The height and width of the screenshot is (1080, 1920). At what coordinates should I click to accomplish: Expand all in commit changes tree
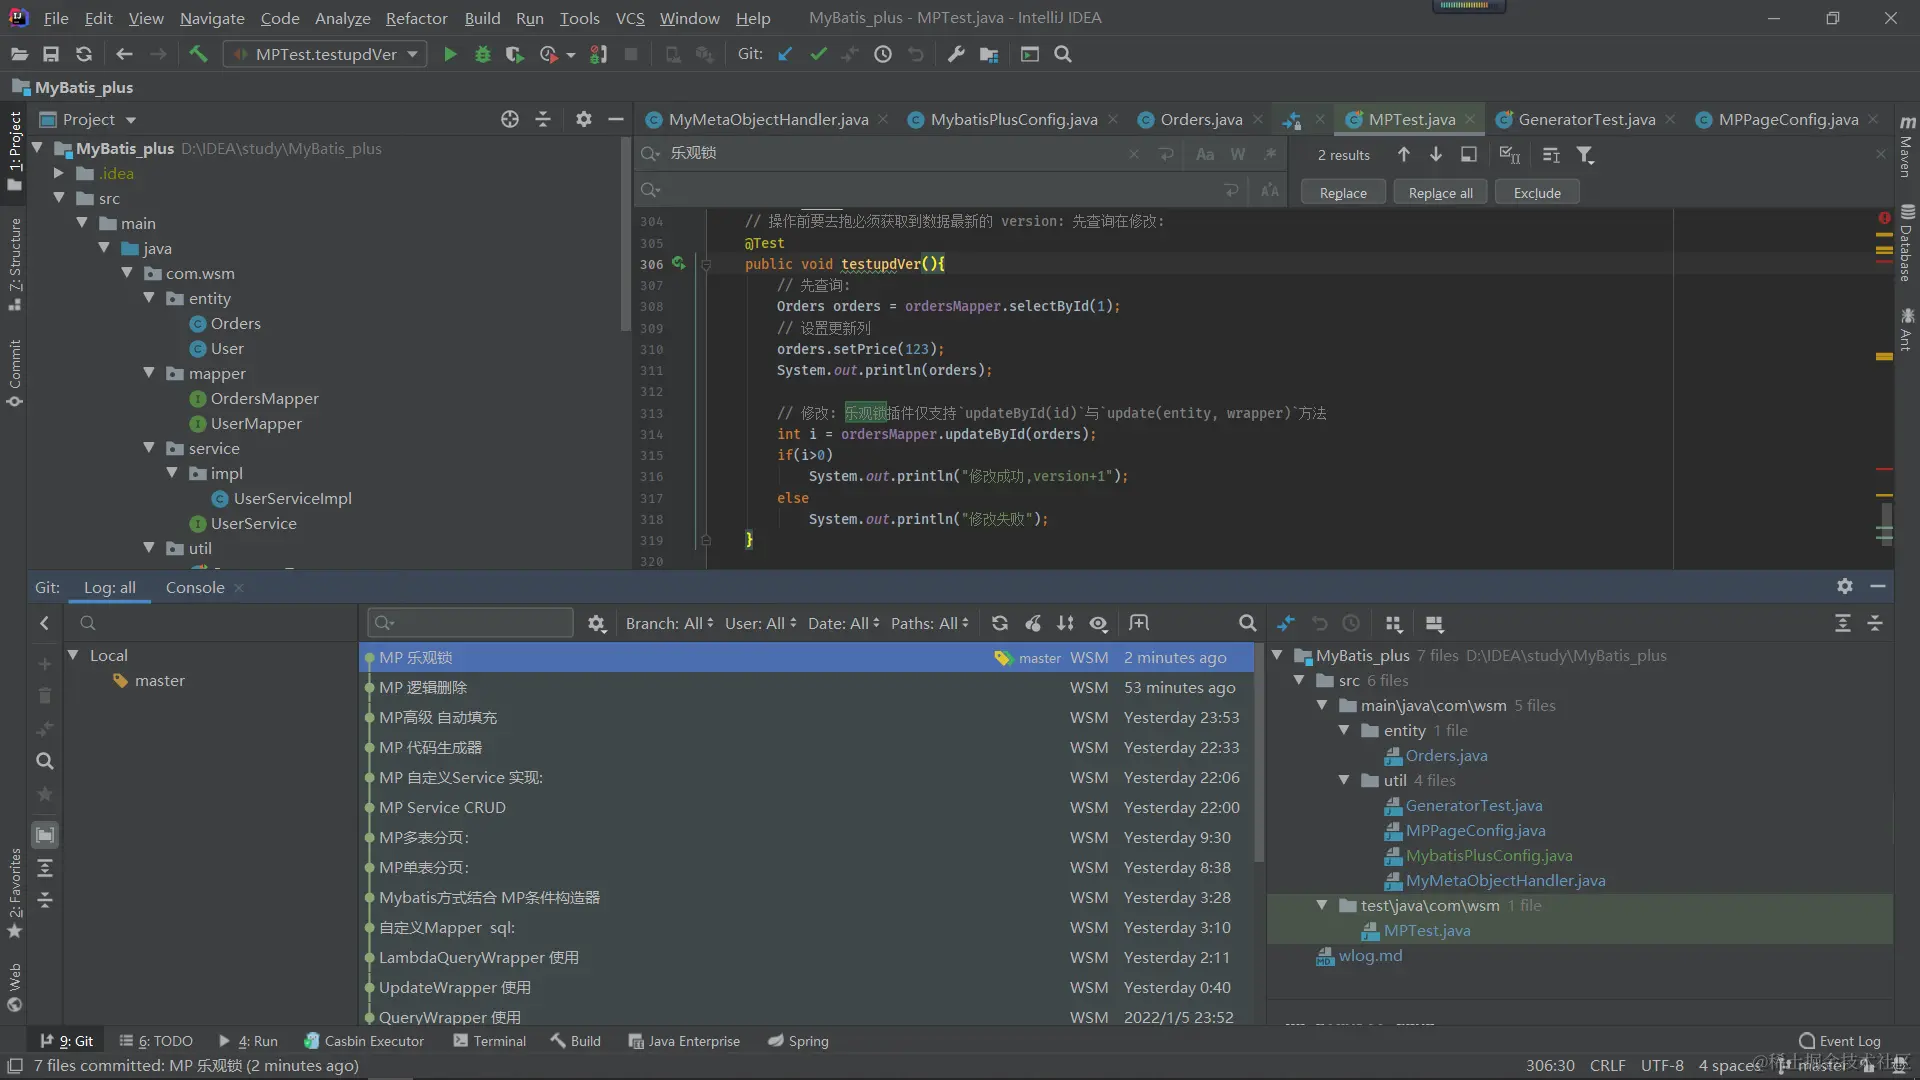click(x=1843, y=624)
